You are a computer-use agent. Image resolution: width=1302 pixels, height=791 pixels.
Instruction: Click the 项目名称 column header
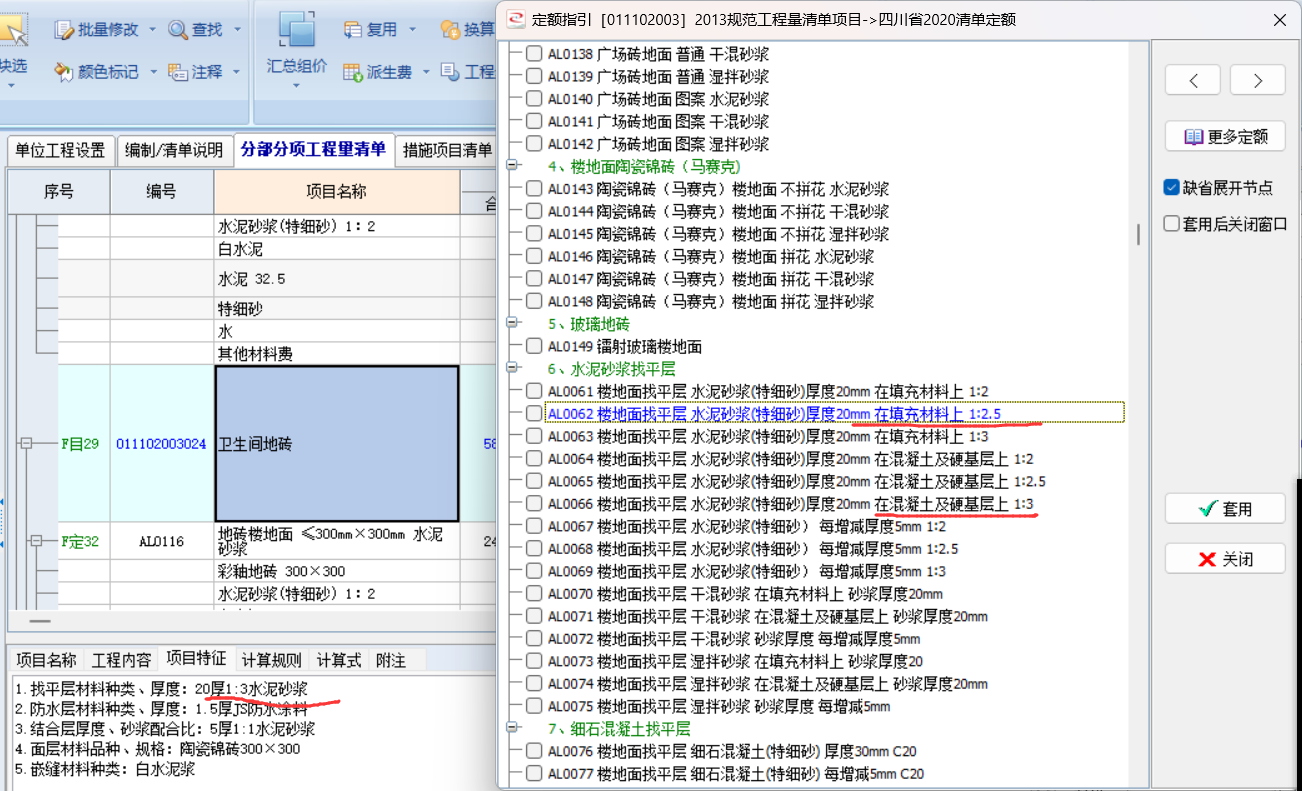pos(336,192)
